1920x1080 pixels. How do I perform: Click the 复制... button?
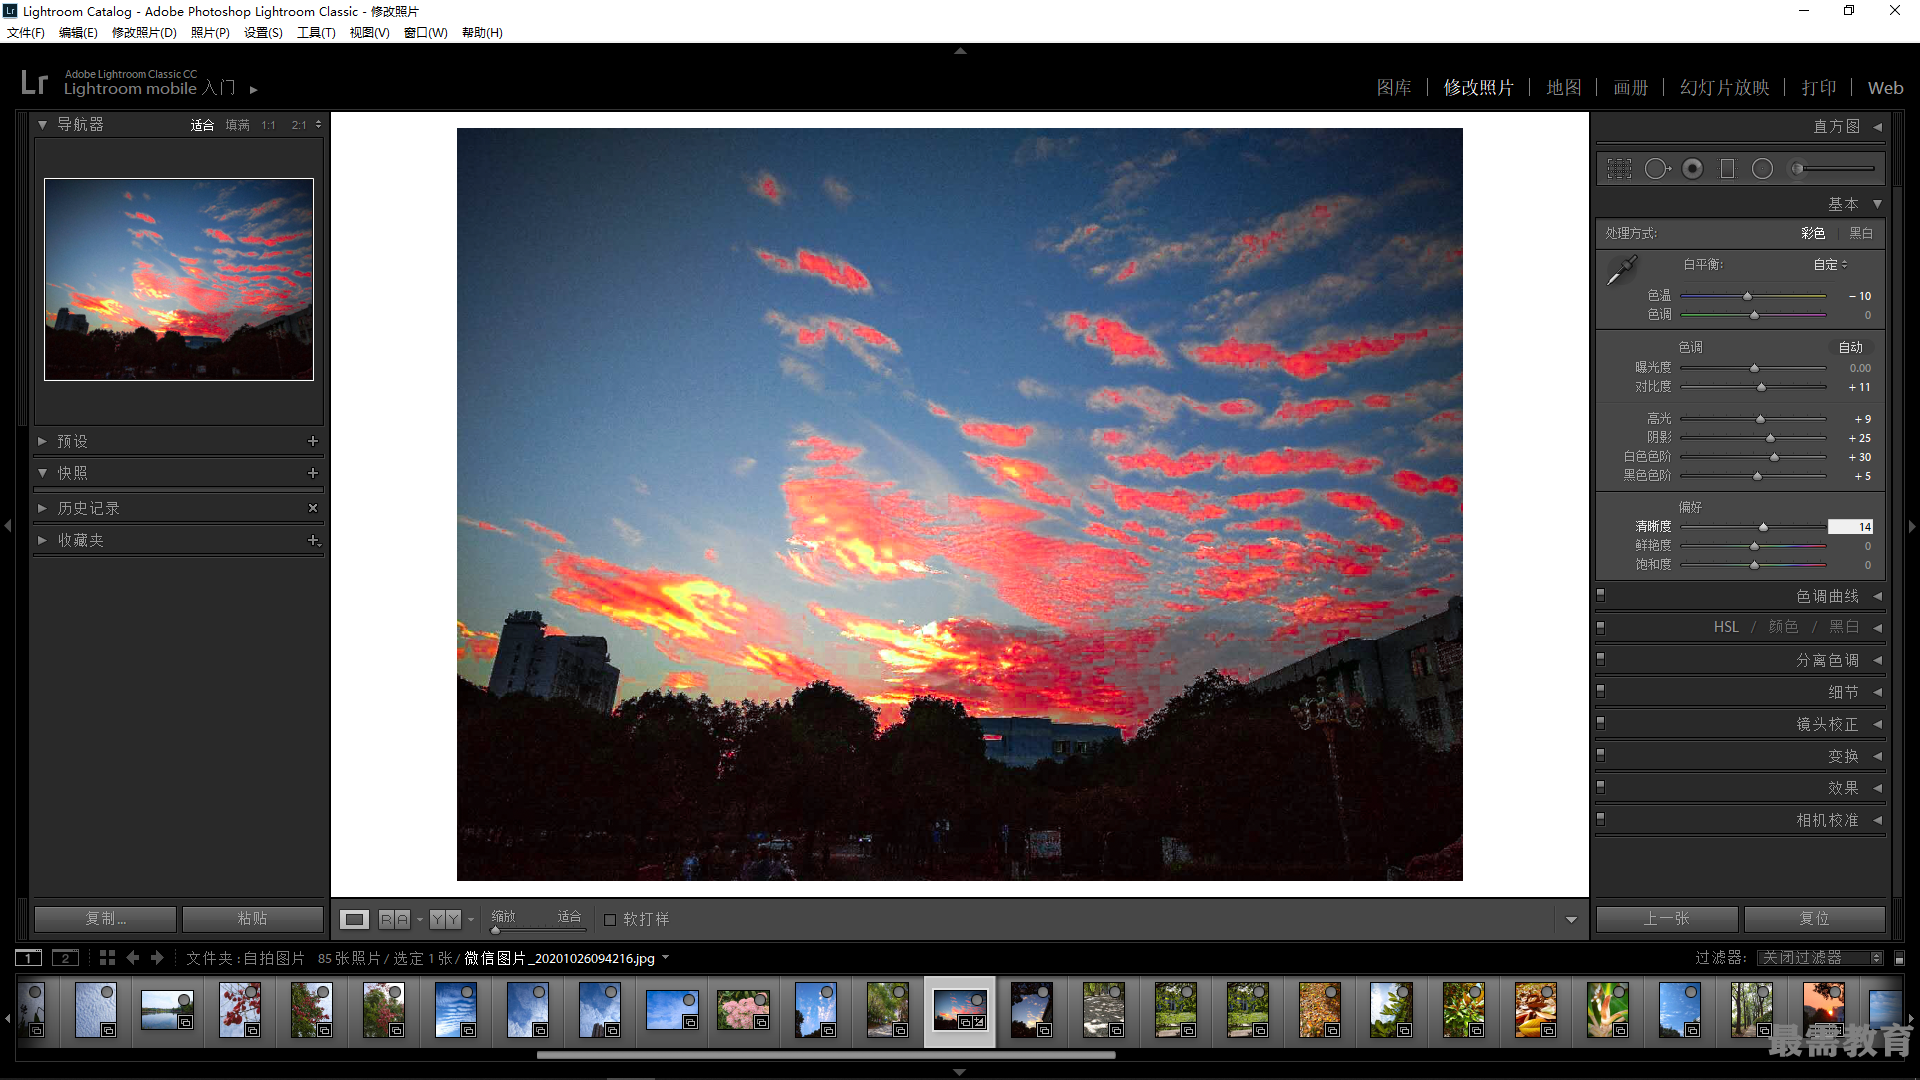point(105,919)
